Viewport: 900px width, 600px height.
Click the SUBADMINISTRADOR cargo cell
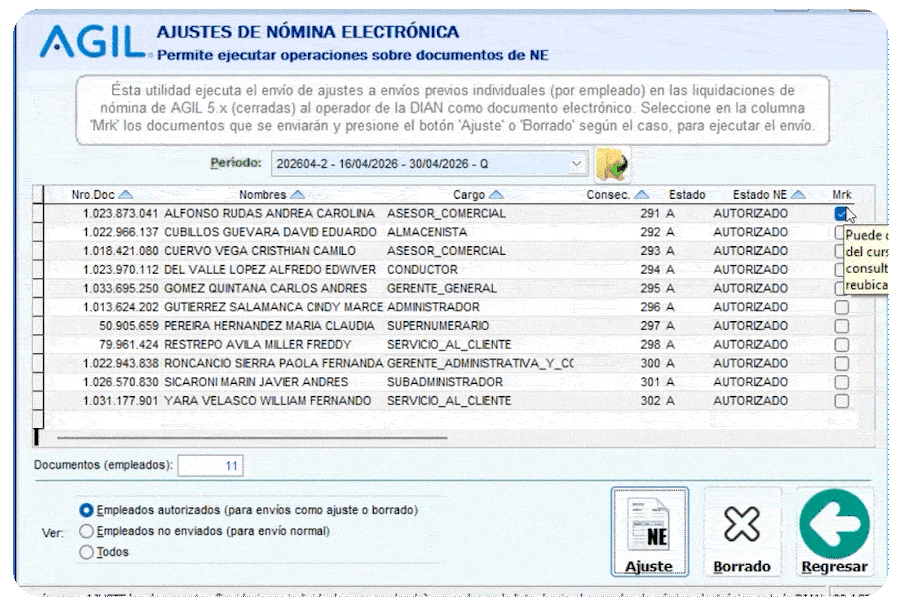coord(445,382)
